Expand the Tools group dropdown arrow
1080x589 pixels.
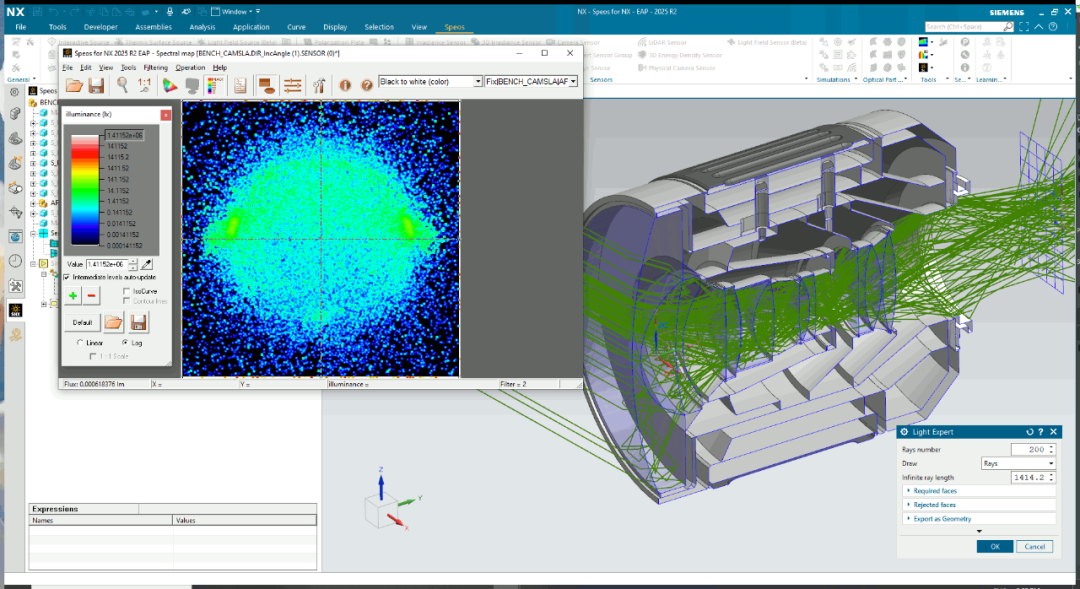pyautogui.click(x=947, y=79)
